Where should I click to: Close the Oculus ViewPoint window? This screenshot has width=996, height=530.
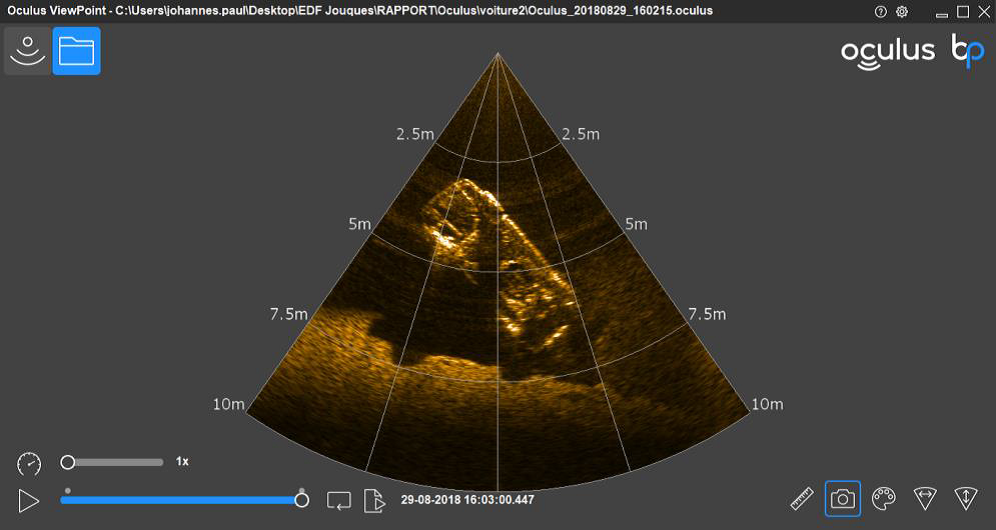[x=983, y=12]
